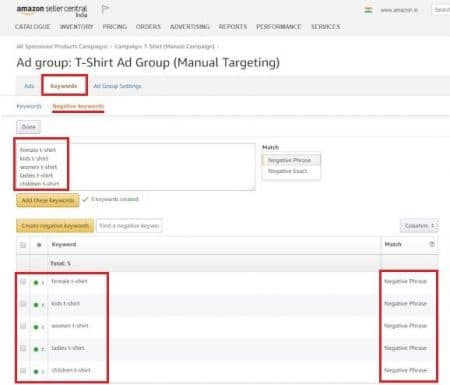Click the negative keywords text area

point(135,167)
